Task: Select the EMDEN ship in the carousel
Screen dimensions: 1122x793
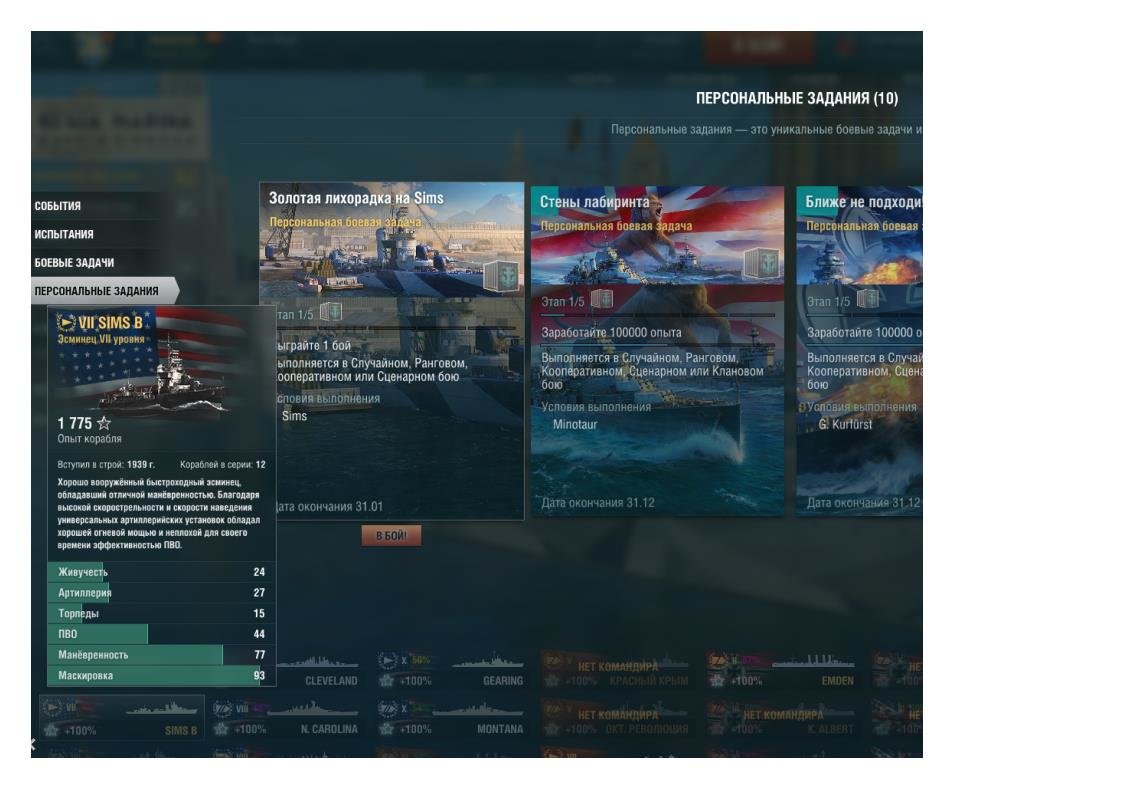Action: point(781,671)
